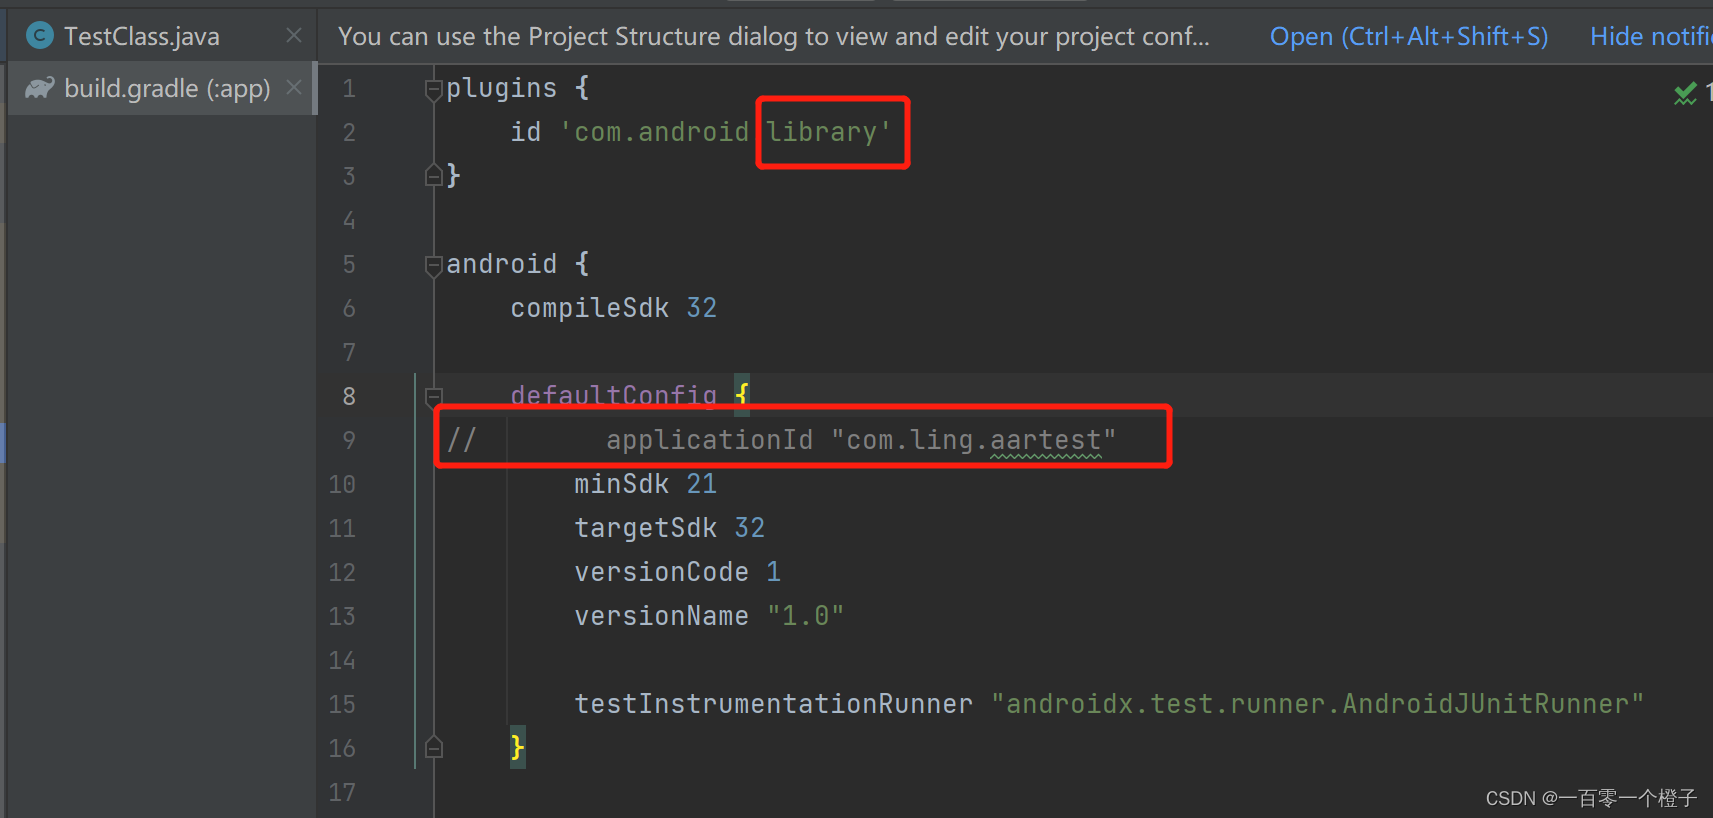The image size is (1713, 818).
Task: Click the versionName string "1.0"
Action: [x=806, y=617]
